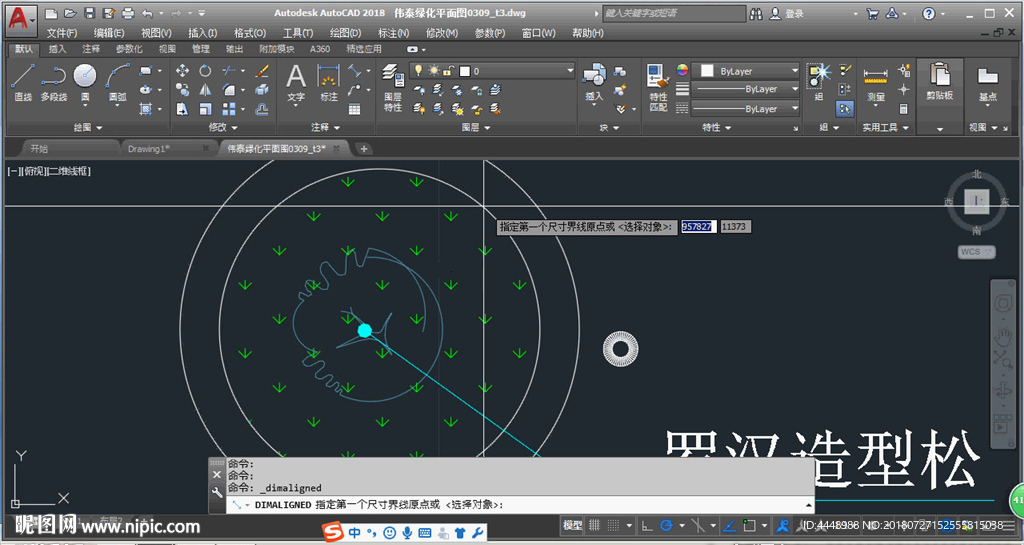Click the layer 0 color swatch
Screen dimensions: 1024x545
[465, 71]
